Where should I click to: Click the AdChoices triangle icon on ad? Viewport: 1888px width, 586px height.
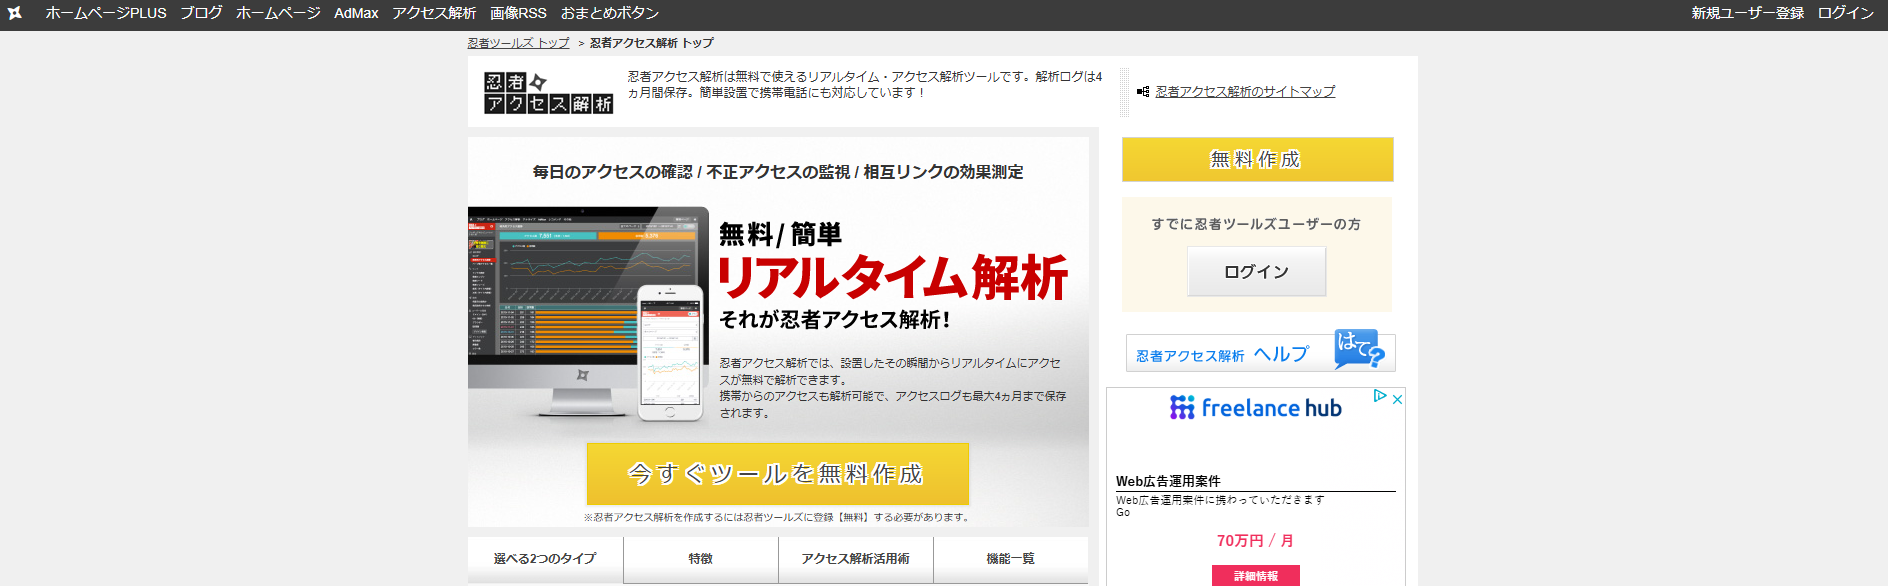(x=1380, y=397)
